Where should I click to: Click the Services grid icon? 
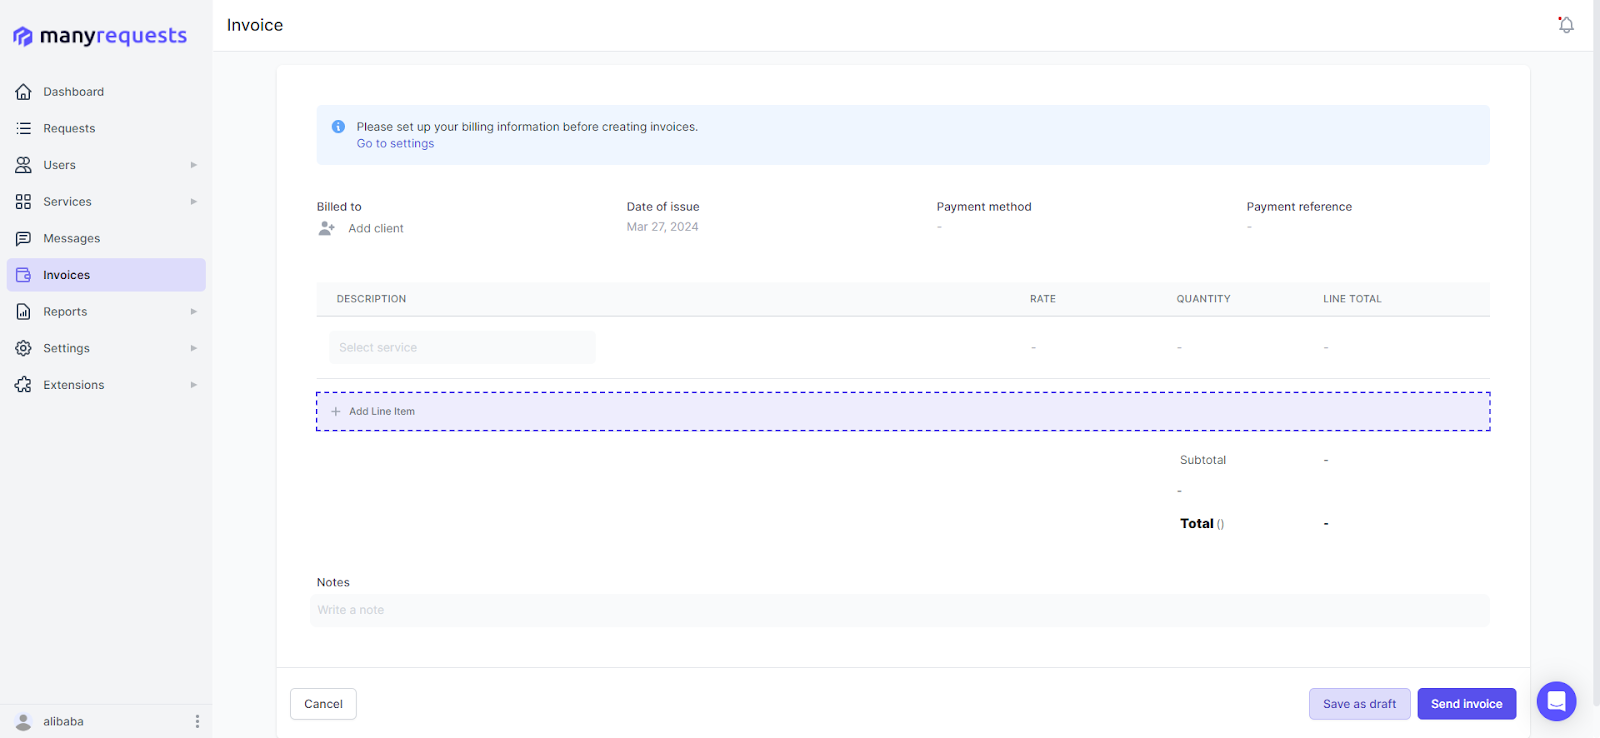pyautogui.click(x=23, y=202)
